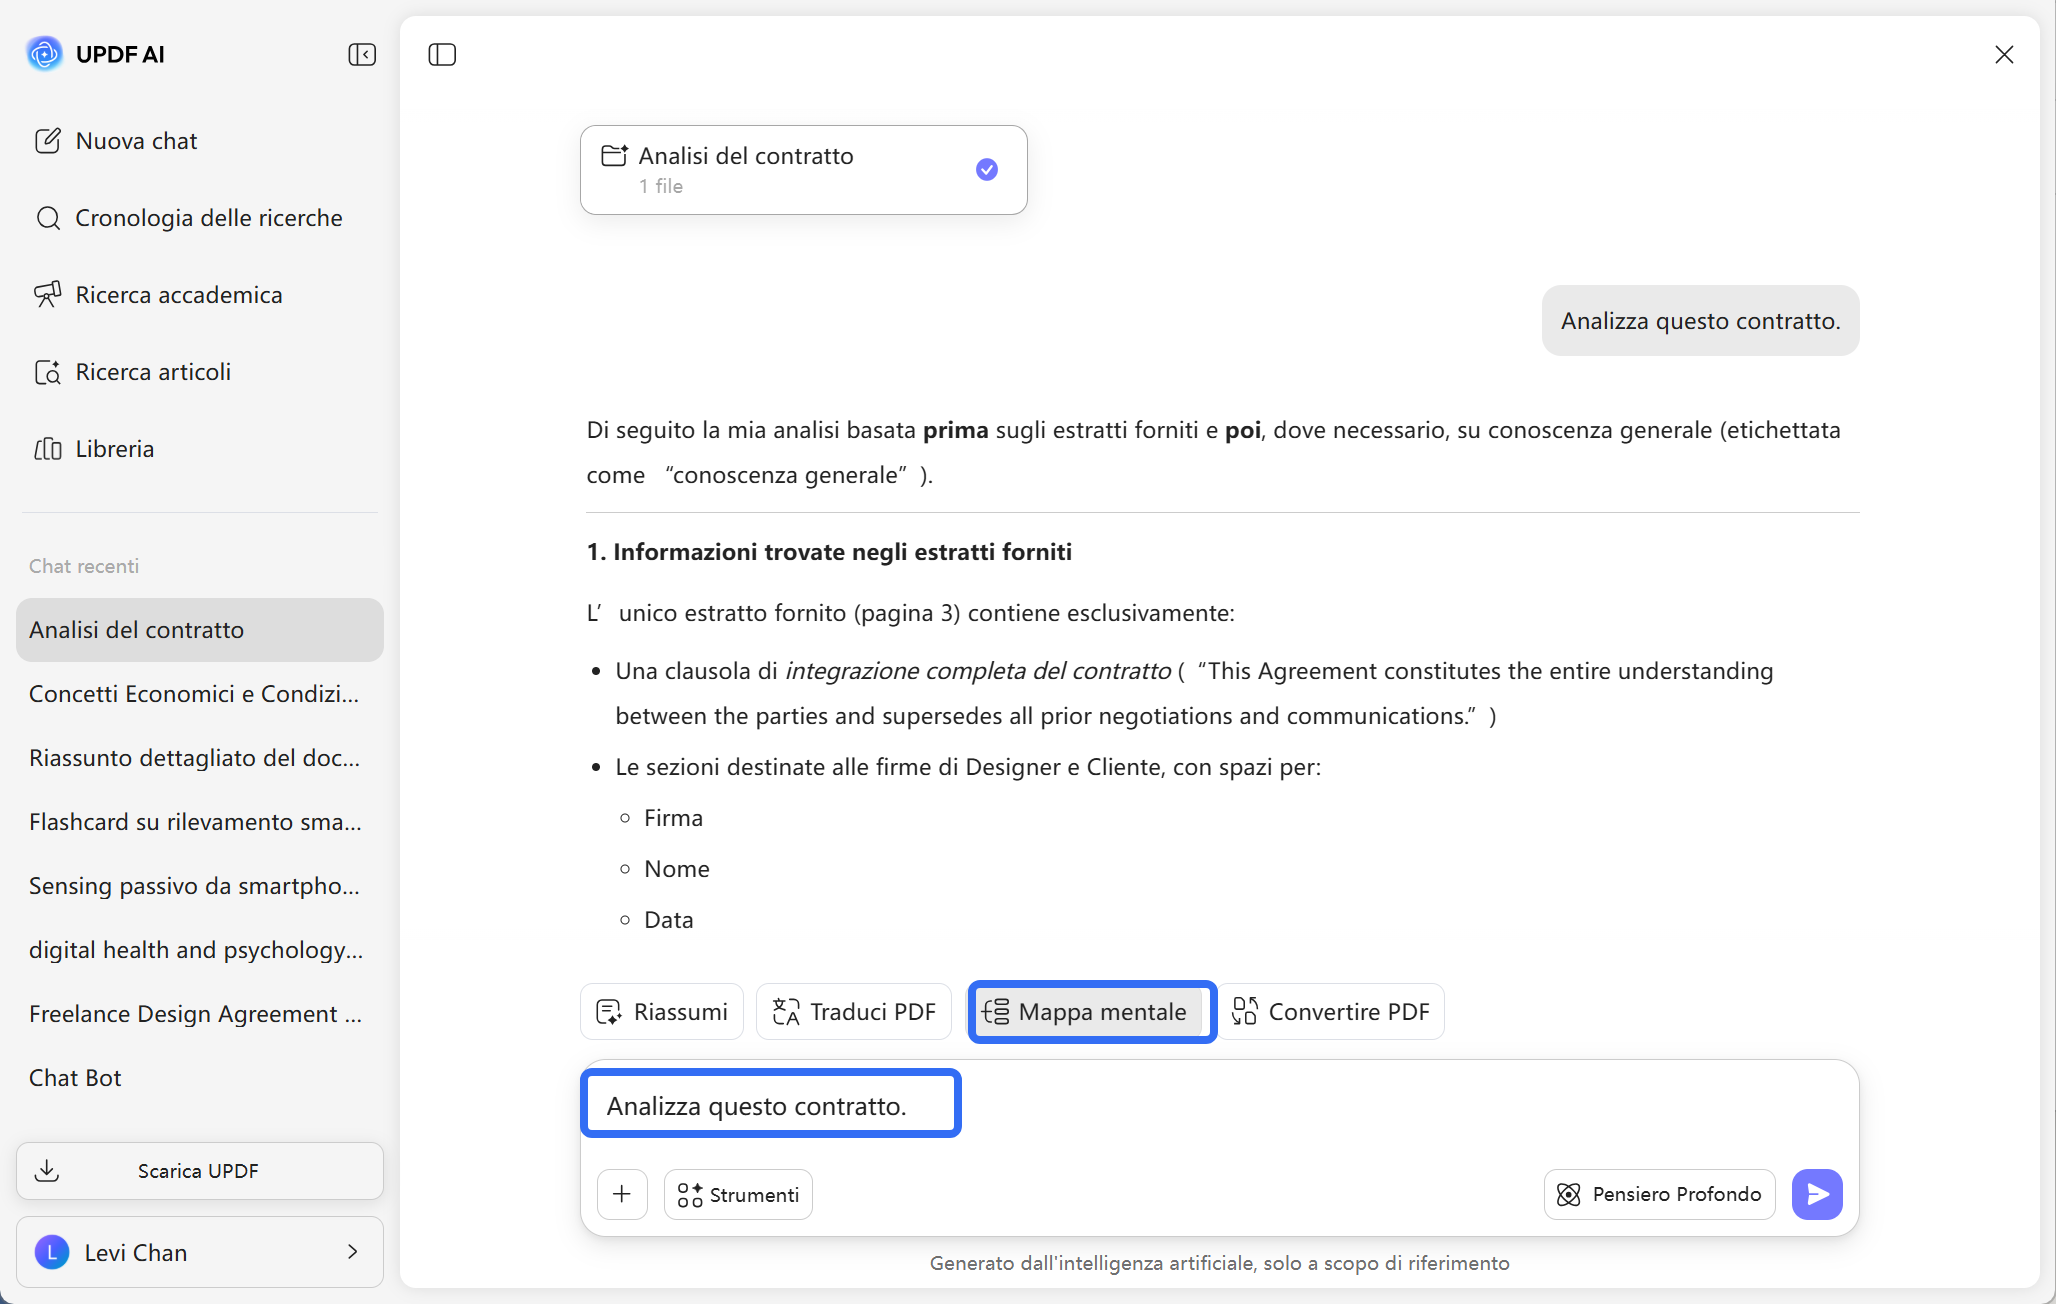Collapse the left sidebar with the chevron
Viewport: 2056px width, 1304px height.
pyautogui.click(x=361, y=54)
